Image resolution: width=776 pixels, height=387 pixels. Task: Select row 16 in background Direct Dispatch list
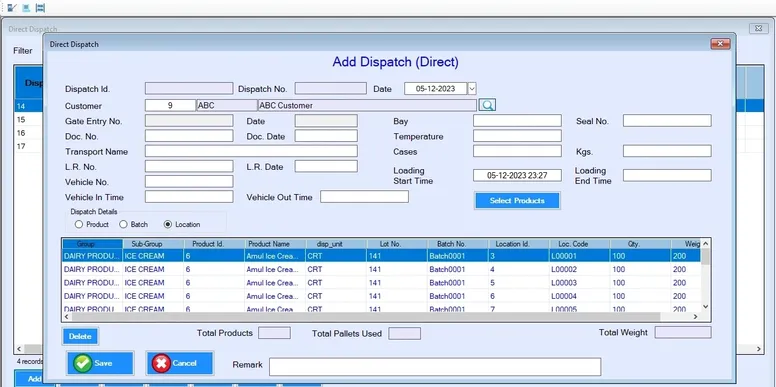pyautogui.click(x=29, y=133)
